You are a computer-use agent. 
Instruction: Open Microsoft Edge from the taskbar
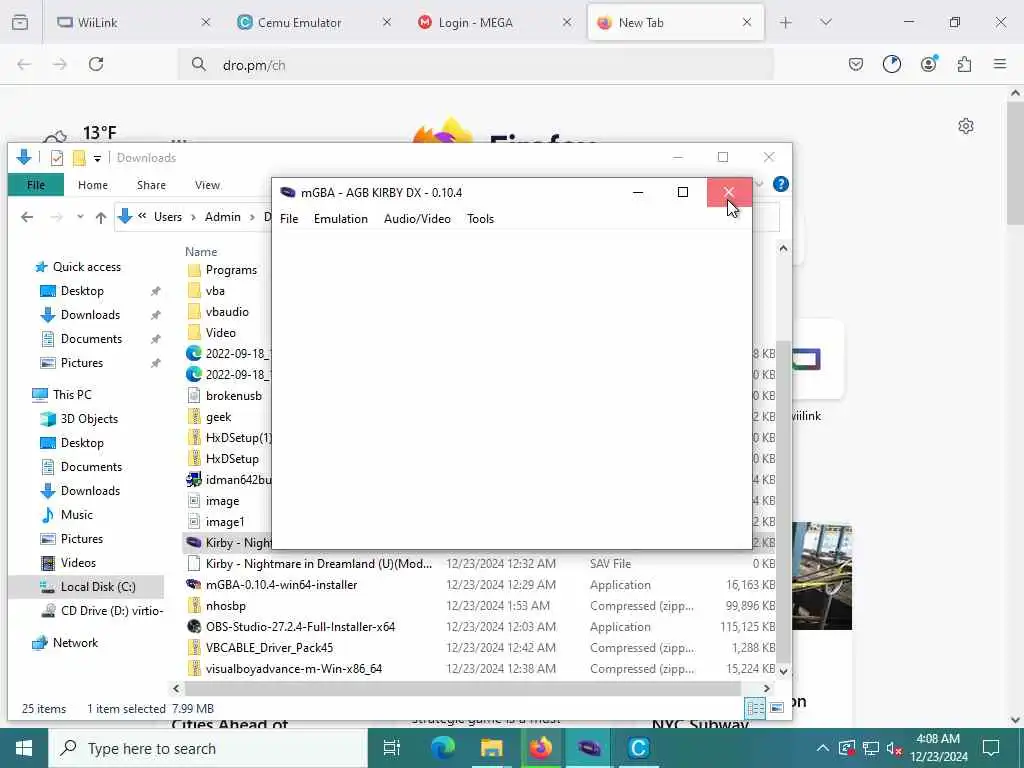tap(442, 748)
